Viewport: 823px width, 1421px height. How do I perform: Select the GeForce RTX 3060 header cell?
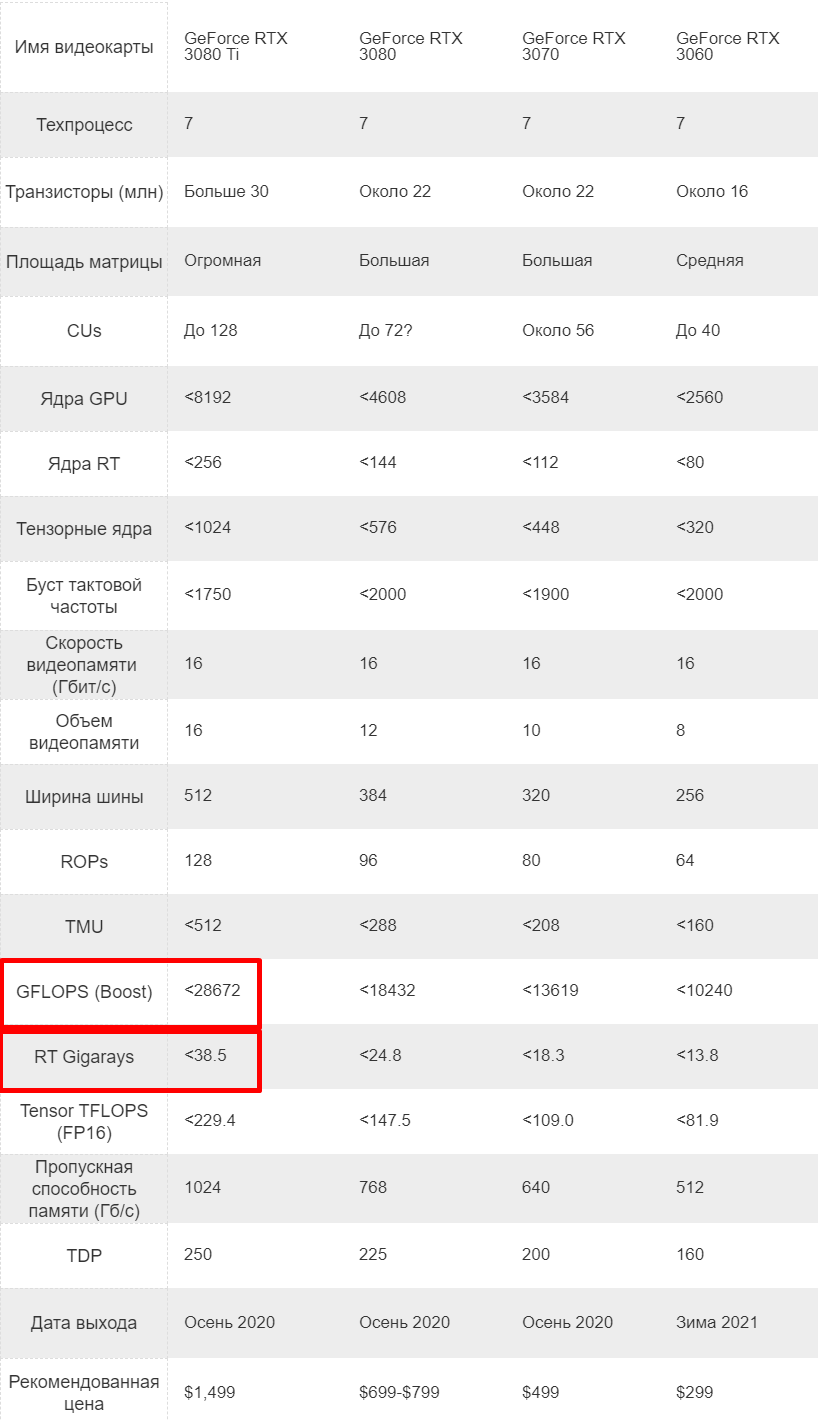tap(728, 46)
